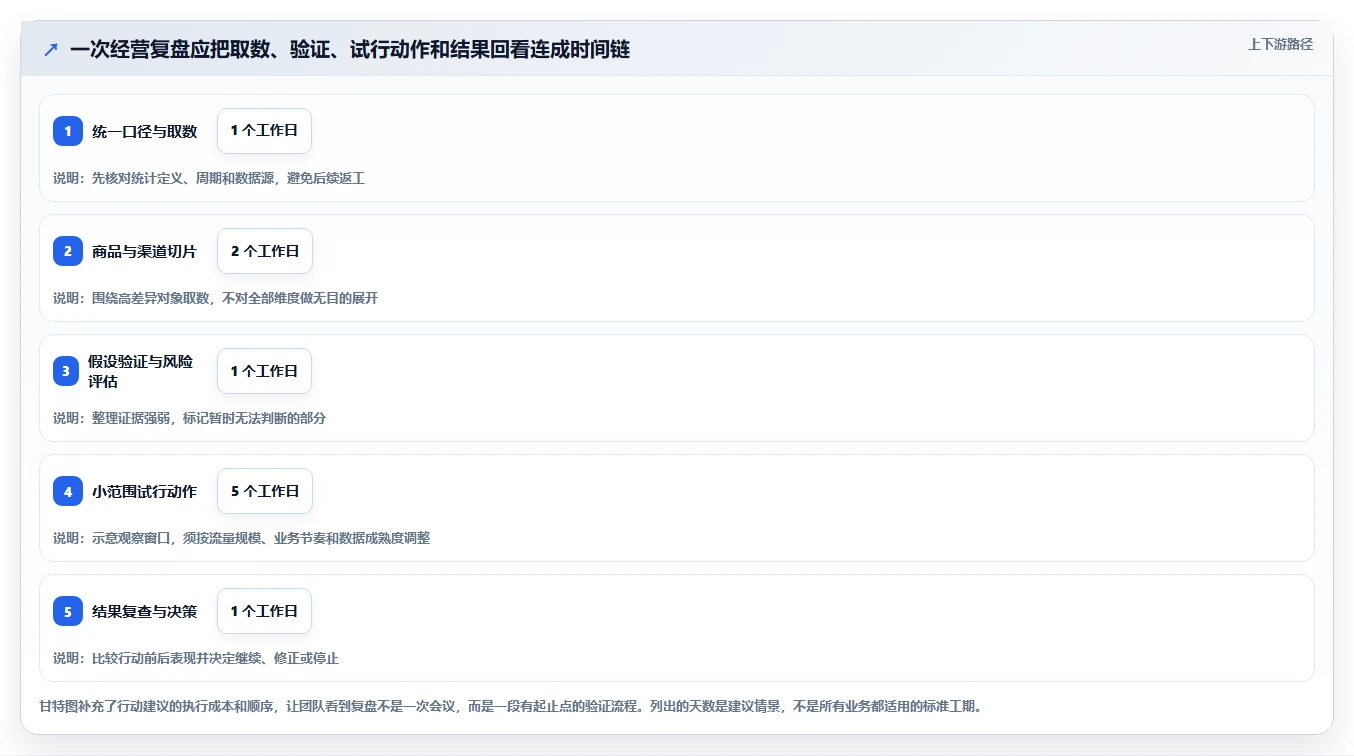Click the note 围绕高差异对象取数

click(215, 298)
